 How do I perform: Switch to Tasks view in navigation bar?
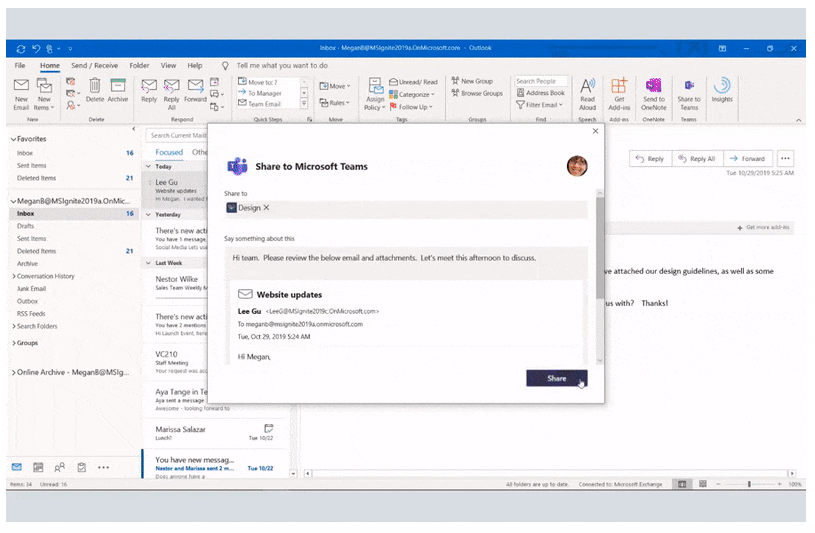tap(82, 467)
